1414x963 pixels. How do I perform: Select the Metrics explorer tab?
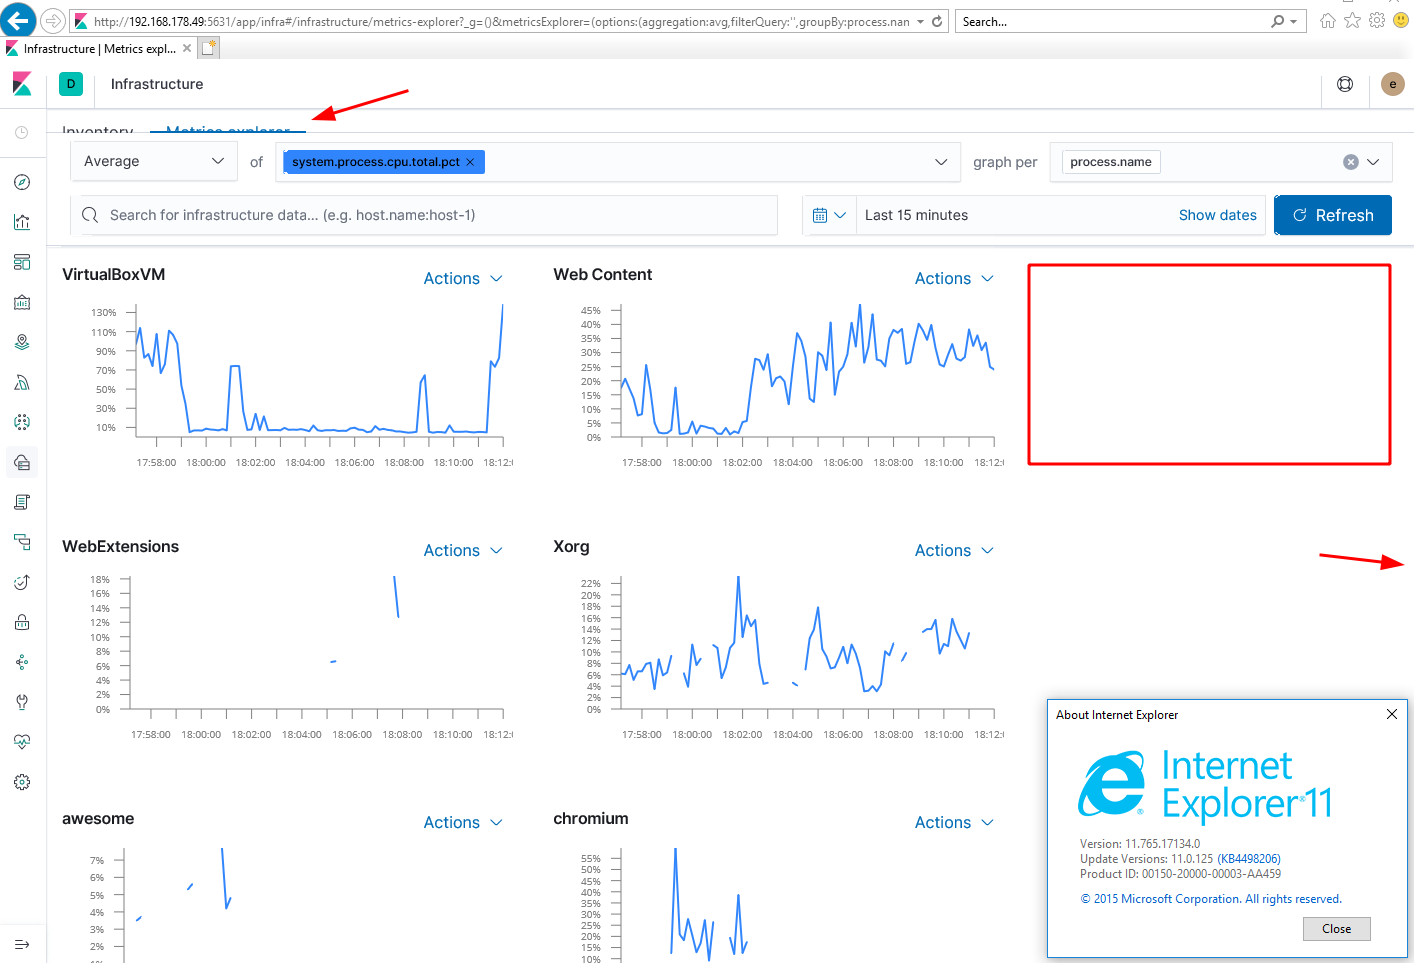[227, 131]
